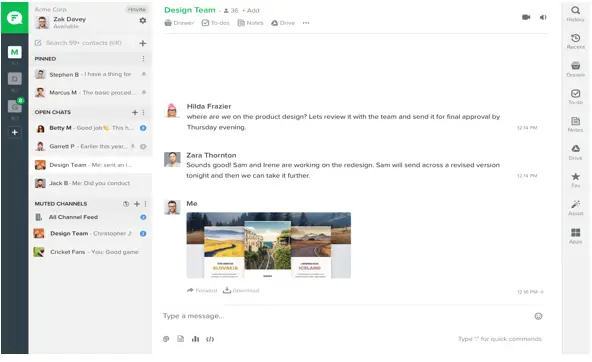Open the poll chart icon below message box
592x362 pixels.
point(195,339)
